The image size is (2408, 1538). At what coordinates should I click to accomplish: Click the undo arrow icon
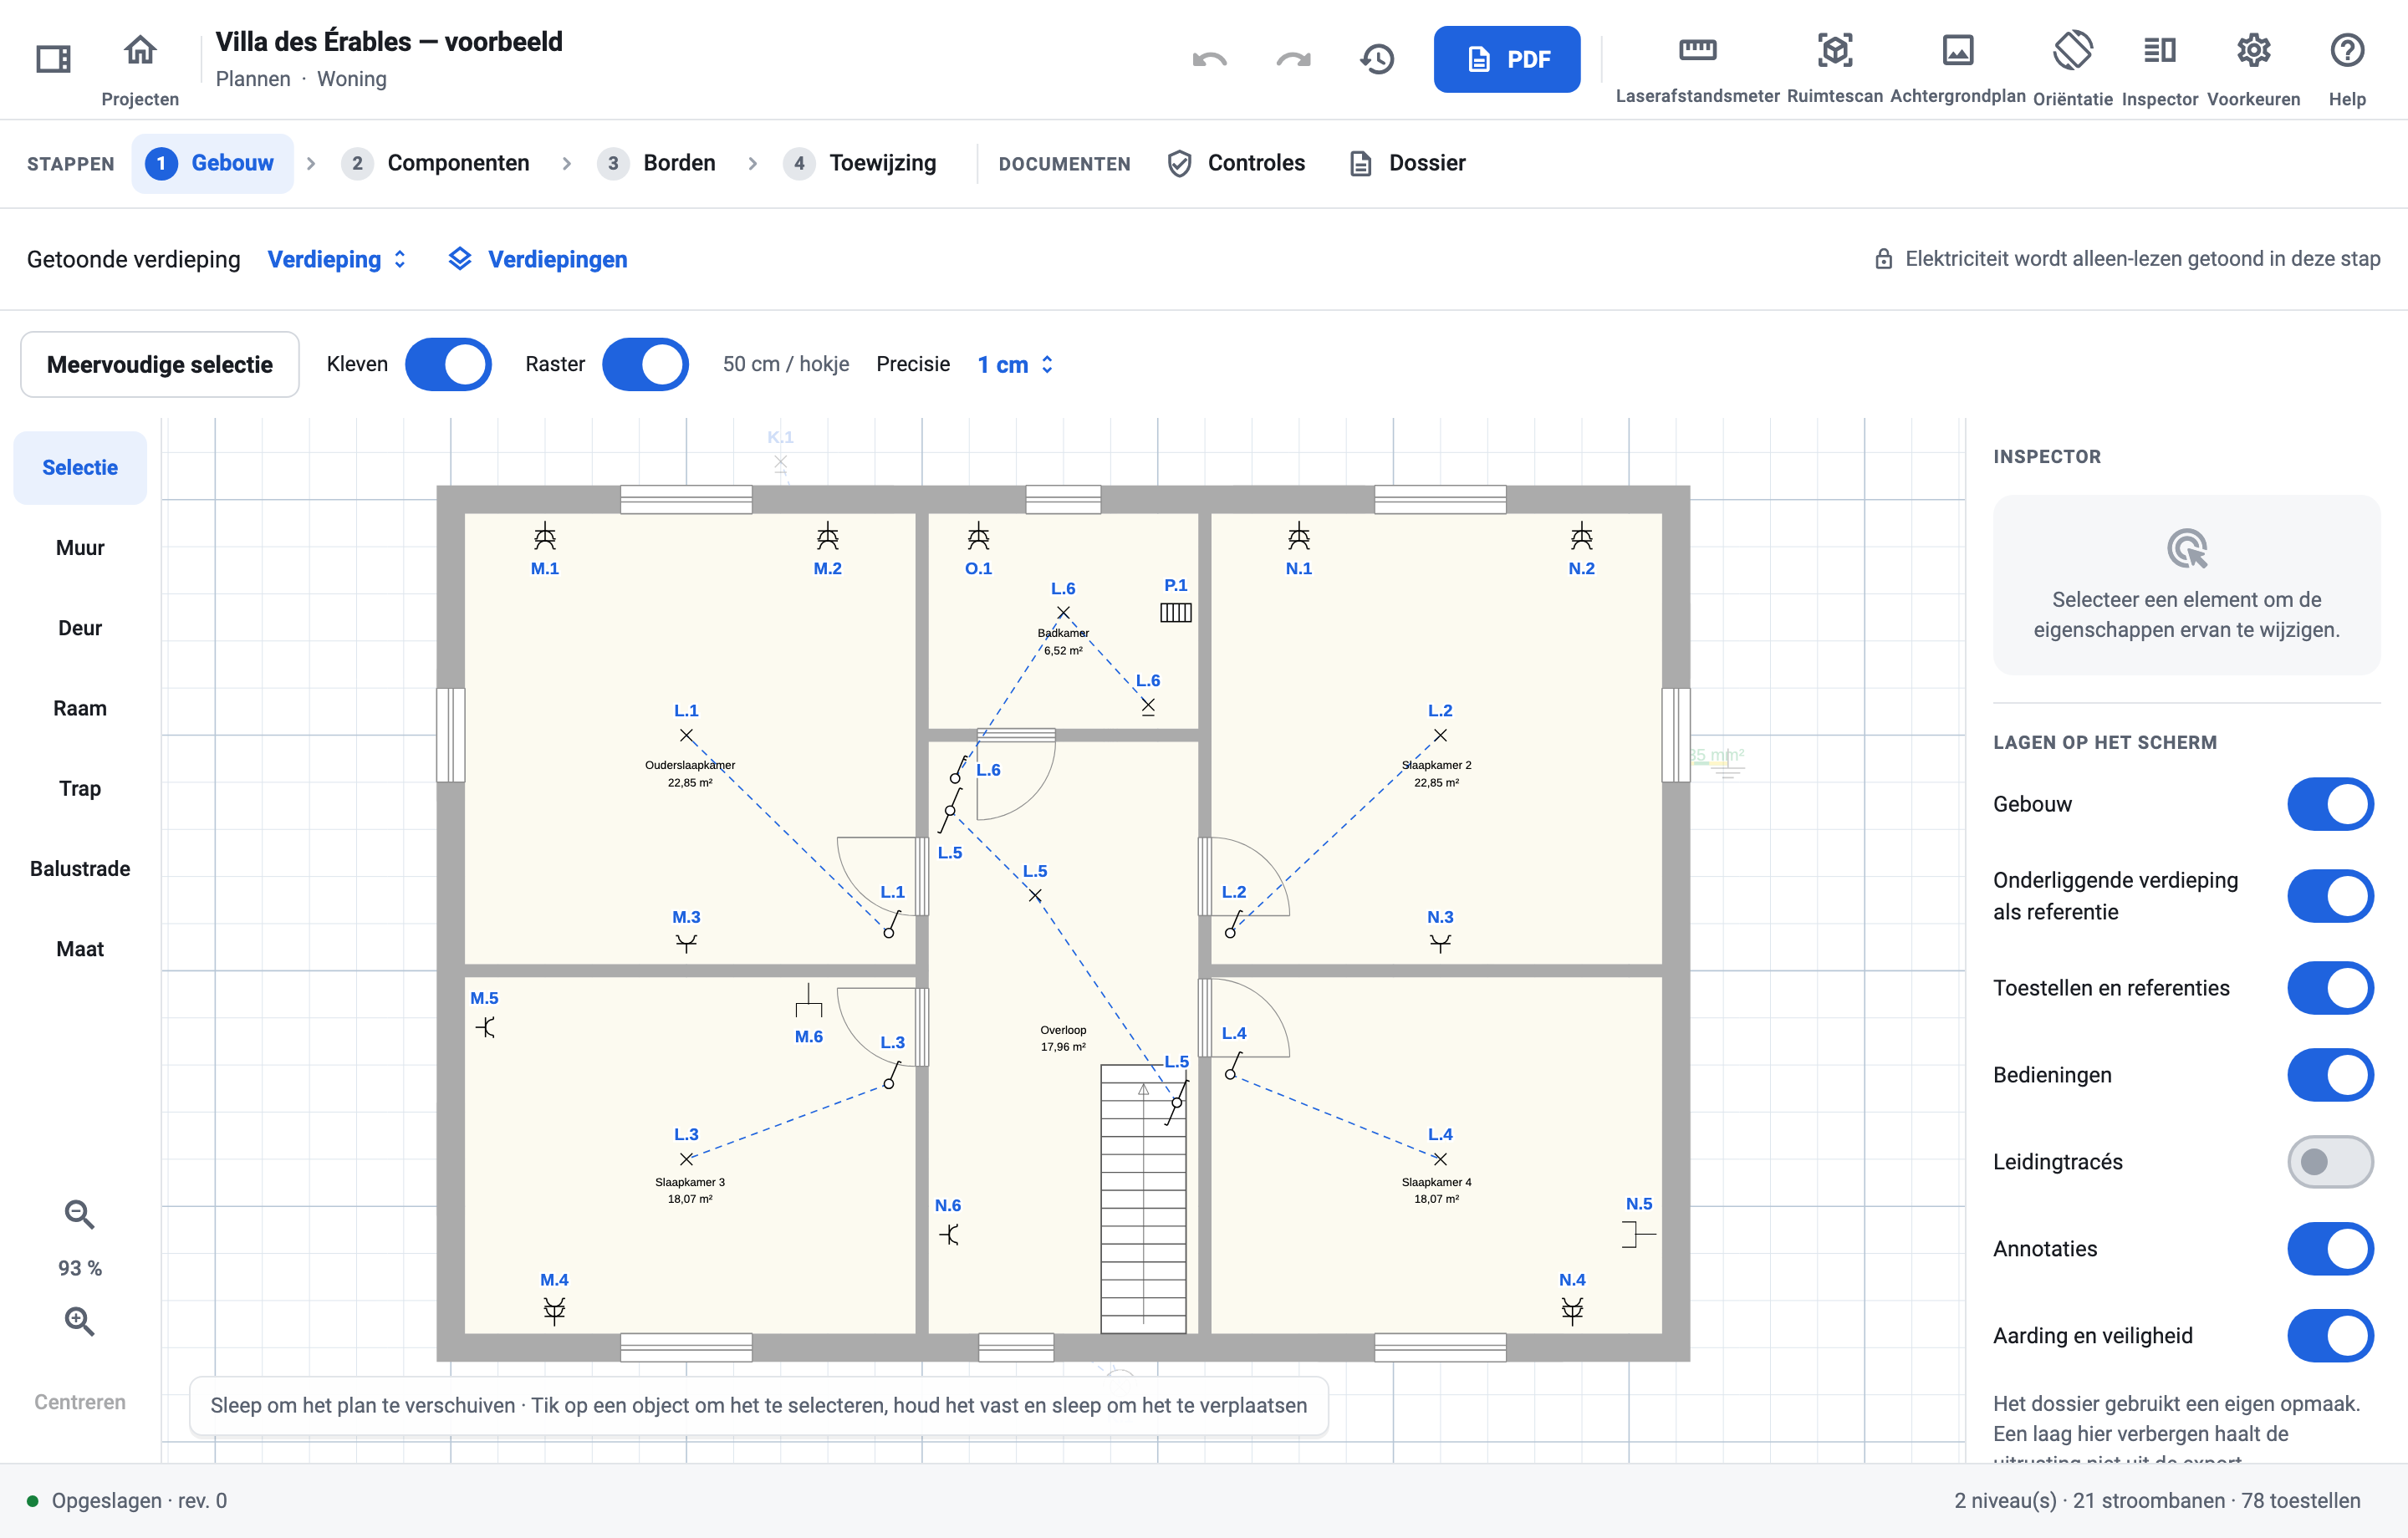click(1209, 59)
